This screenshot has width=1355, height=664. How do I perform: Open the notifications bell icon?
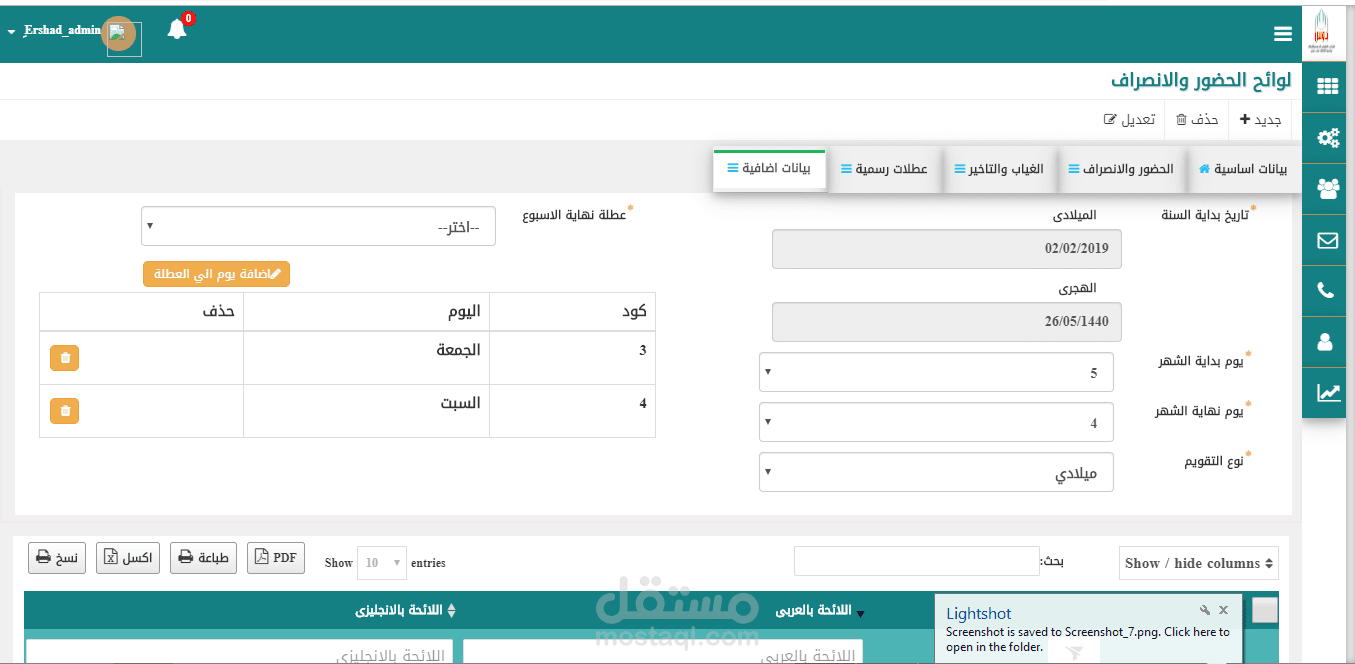(178, 29)
